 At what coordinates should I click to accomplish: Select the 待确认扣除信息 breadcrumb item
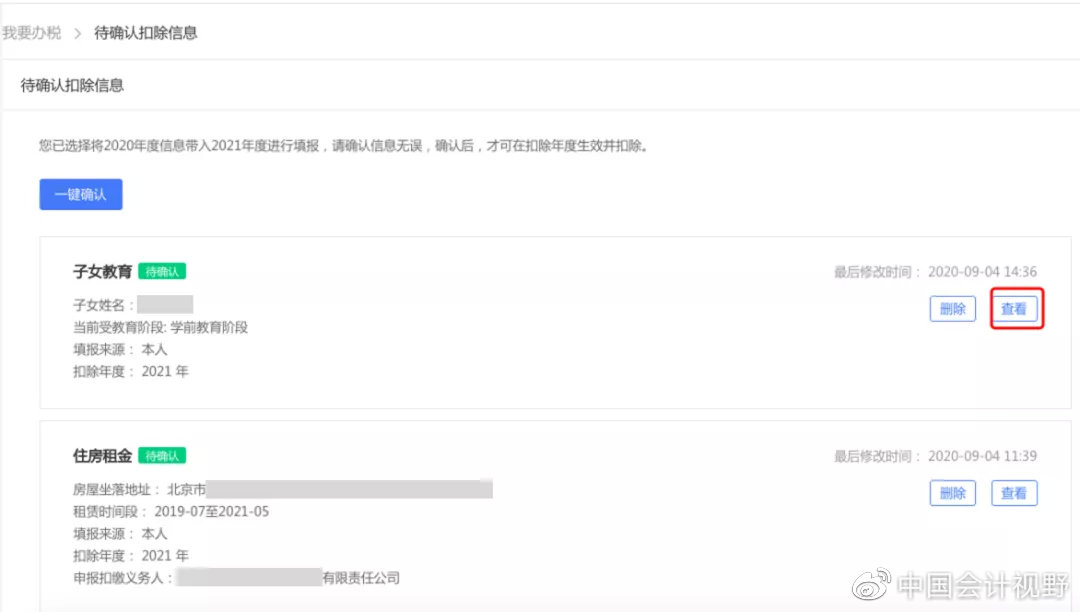pos(145,32)
